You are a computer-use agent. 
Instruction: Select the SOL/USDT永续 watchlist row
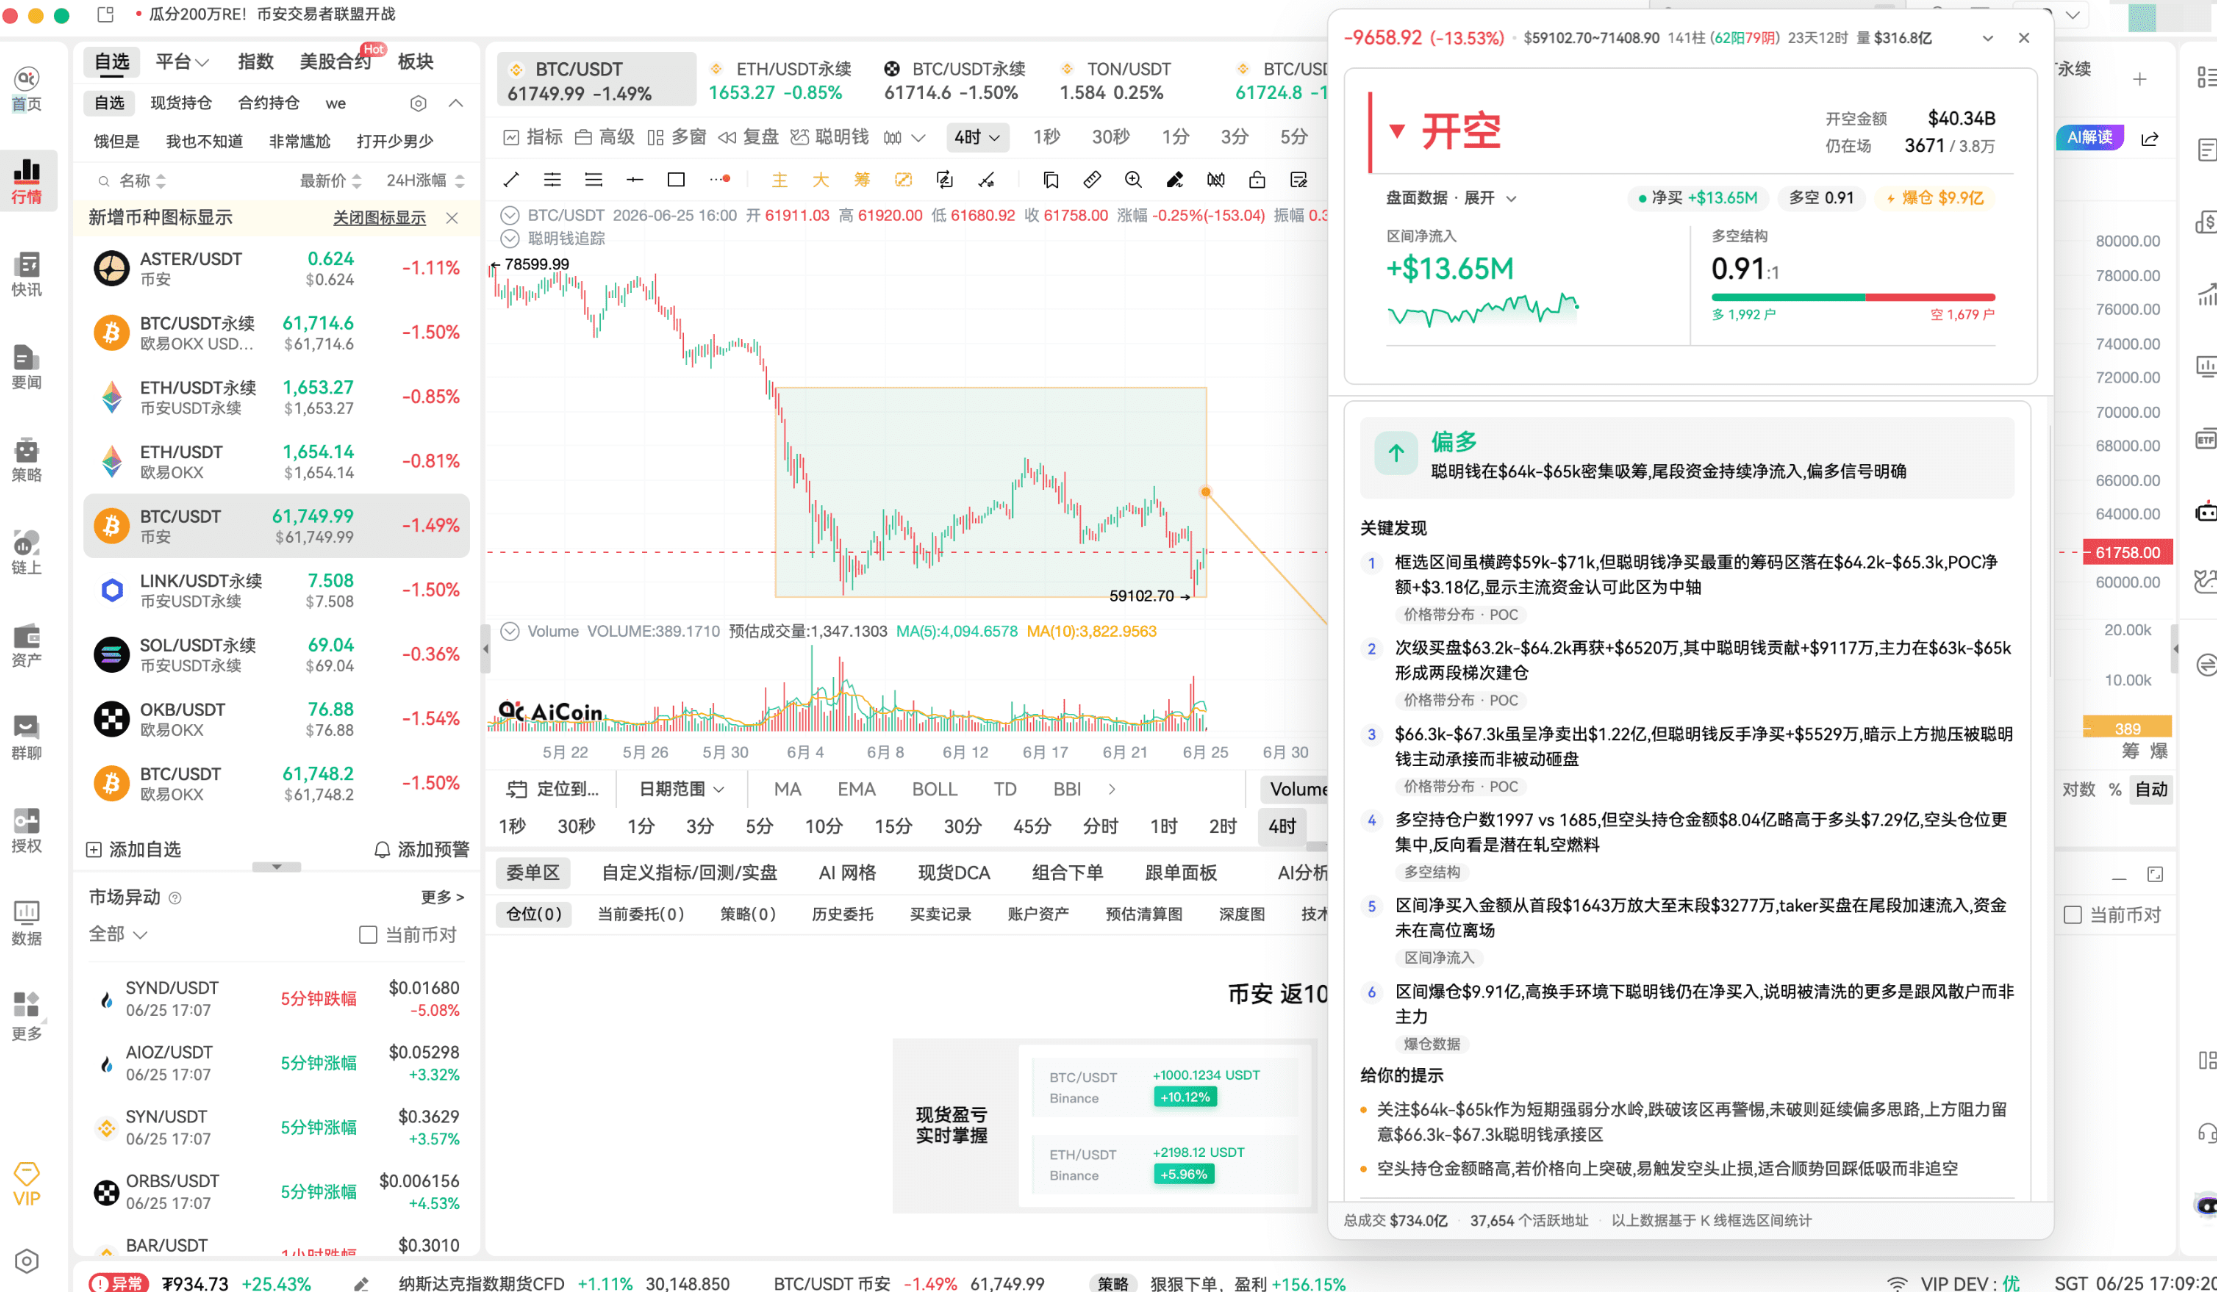coord(277,654)
